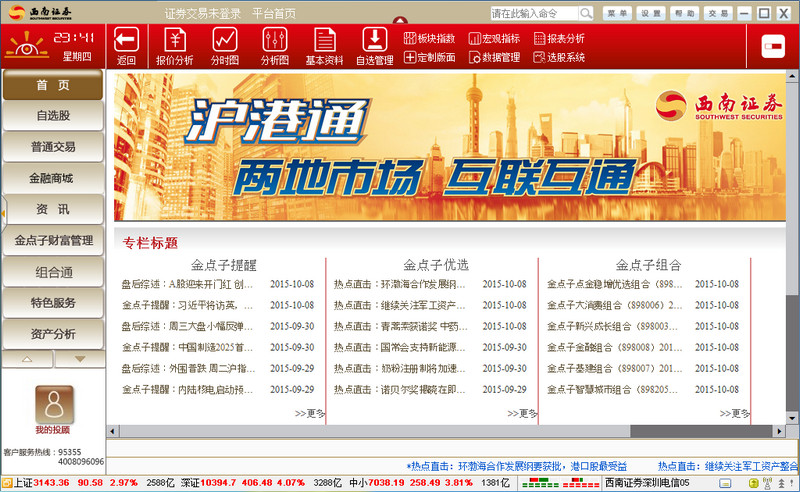Open 自选管理 watchlist management
The width and height of the screenshot is (800, 492).
[x=374, y=46]
